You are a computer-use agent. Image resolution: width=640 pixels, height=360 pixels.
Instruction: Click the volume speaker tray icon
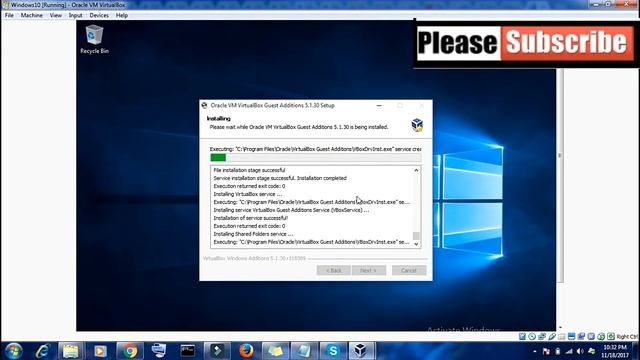[x=580, y=351]
